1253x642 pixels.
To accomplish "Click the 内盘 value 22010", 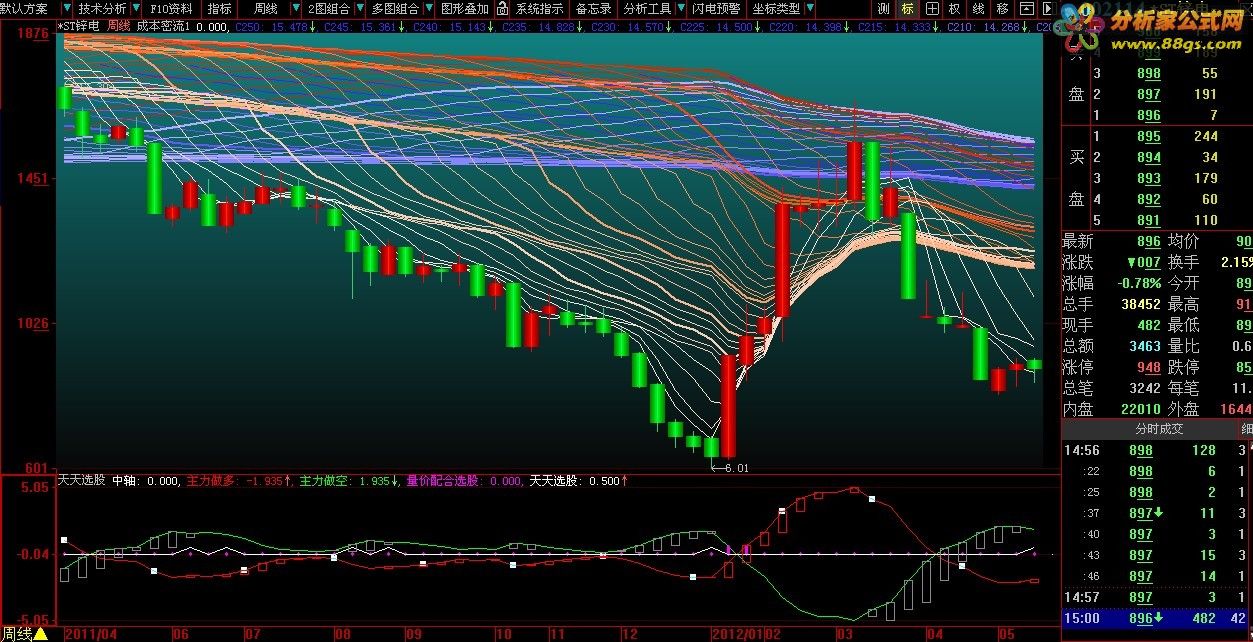I will pos(1140,409).
